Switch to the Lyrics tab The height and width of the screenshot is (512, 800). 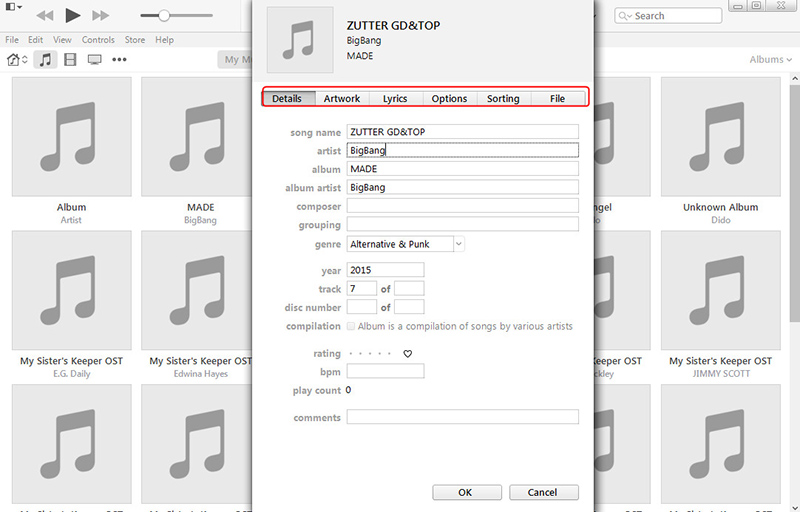coord(395,98)
